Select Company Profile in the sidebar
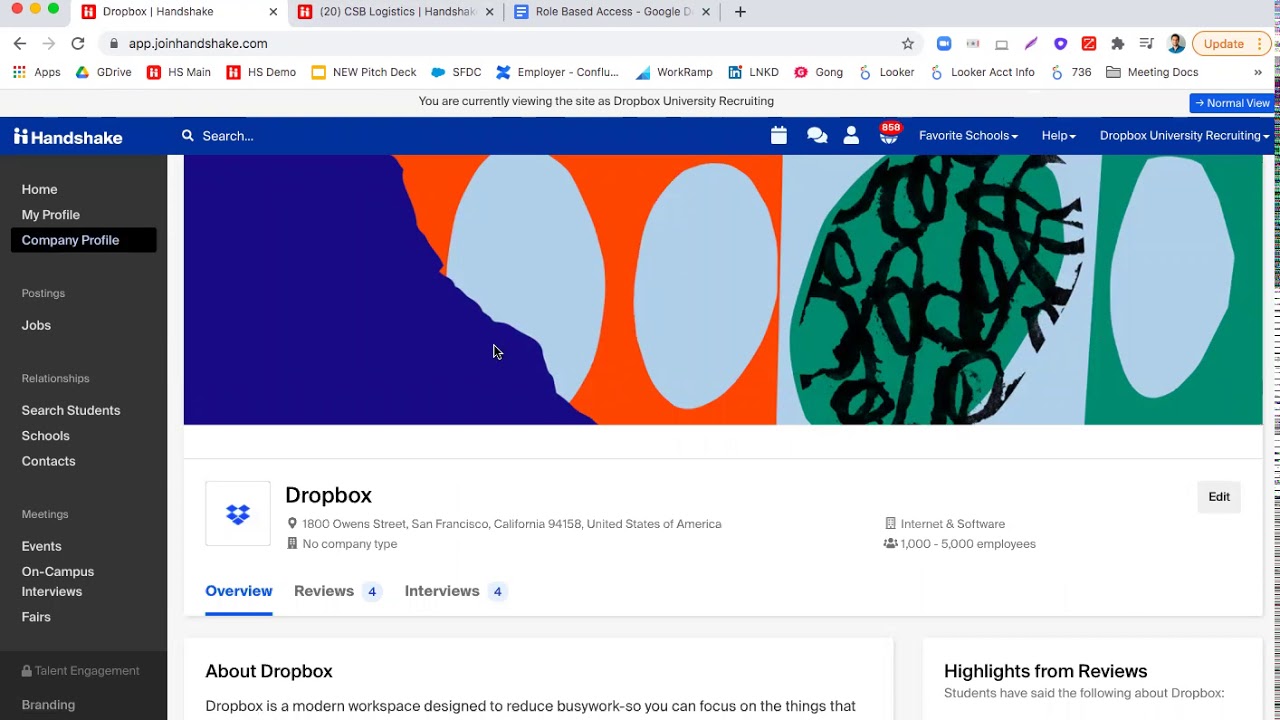 coord(84,240)
